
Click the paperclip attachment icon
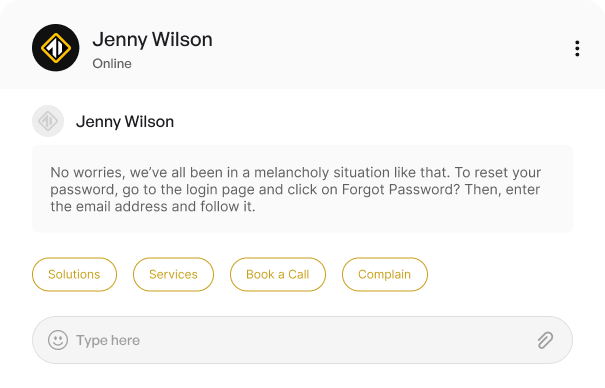click(x=546, y=340)
